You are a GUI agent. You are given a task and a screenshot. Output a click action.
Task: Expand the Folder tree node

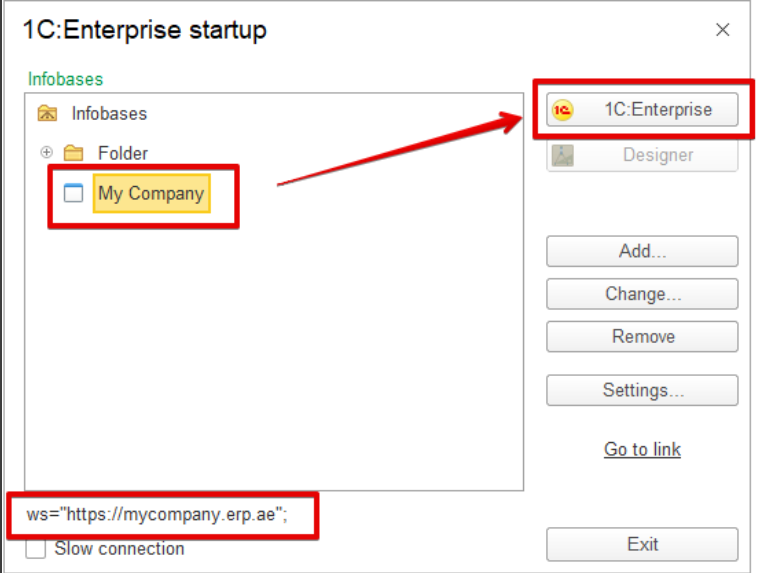pyautogui.click(x=46, y=152)
